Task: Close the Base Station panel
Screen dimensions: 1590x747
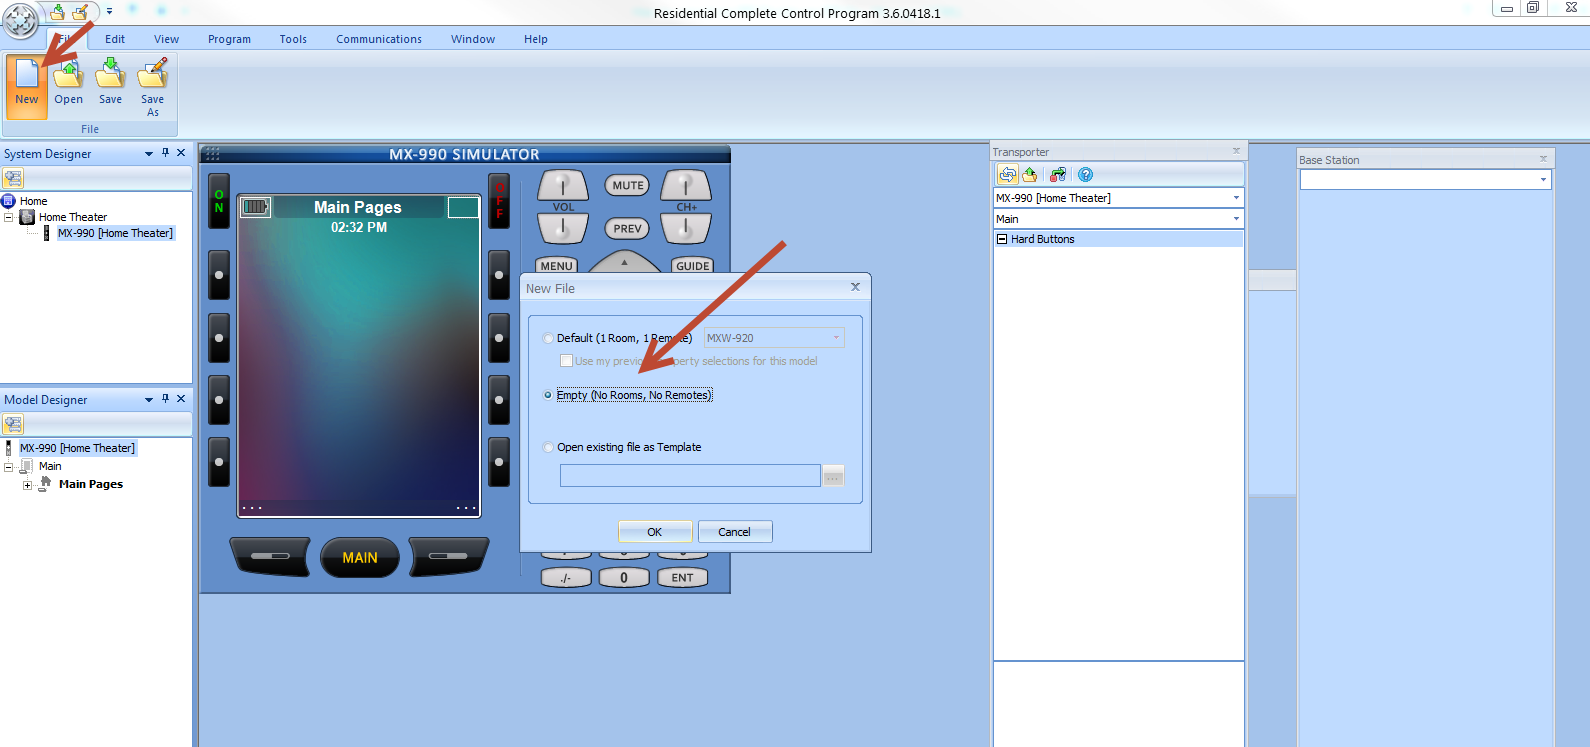Action: (1543, 159)
